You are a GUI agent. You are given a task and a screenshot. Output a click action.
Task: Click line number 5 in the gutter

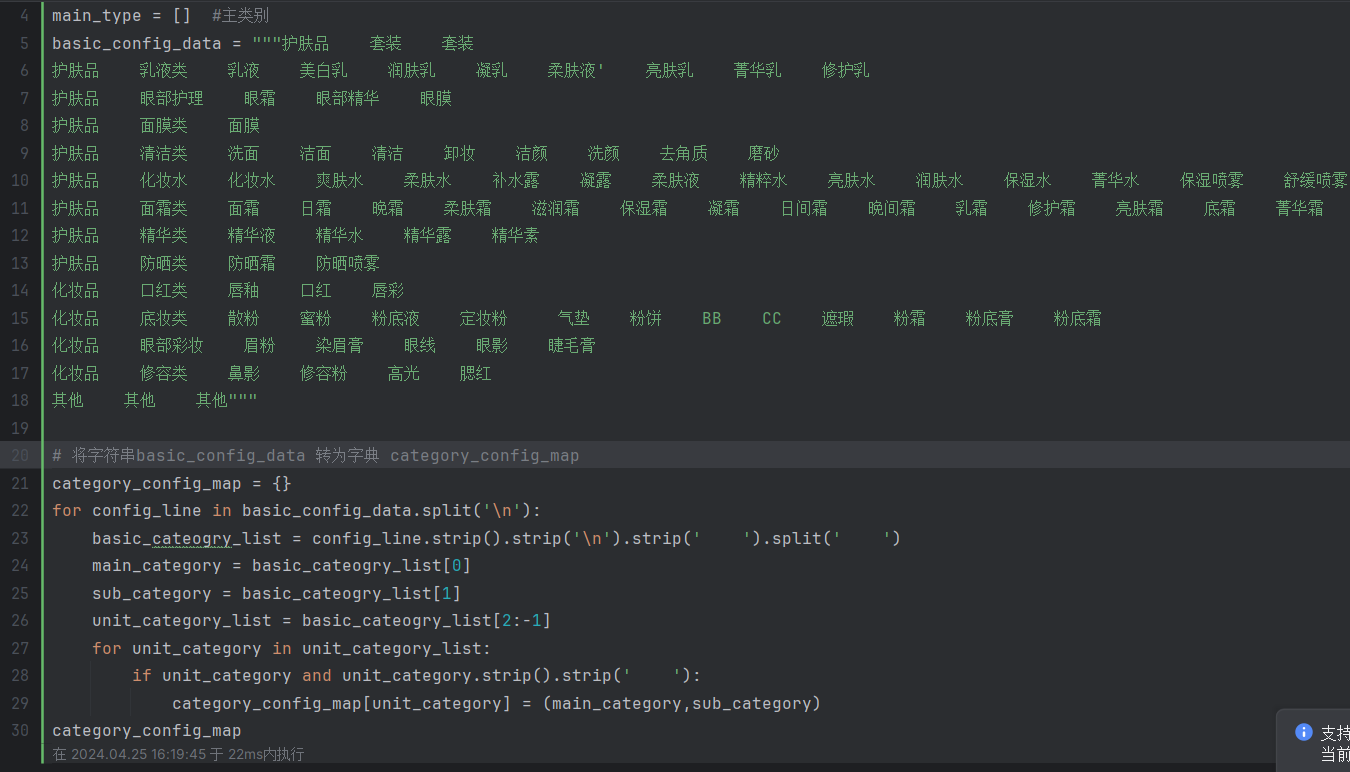pyautogui.click(x=24, y=44)
